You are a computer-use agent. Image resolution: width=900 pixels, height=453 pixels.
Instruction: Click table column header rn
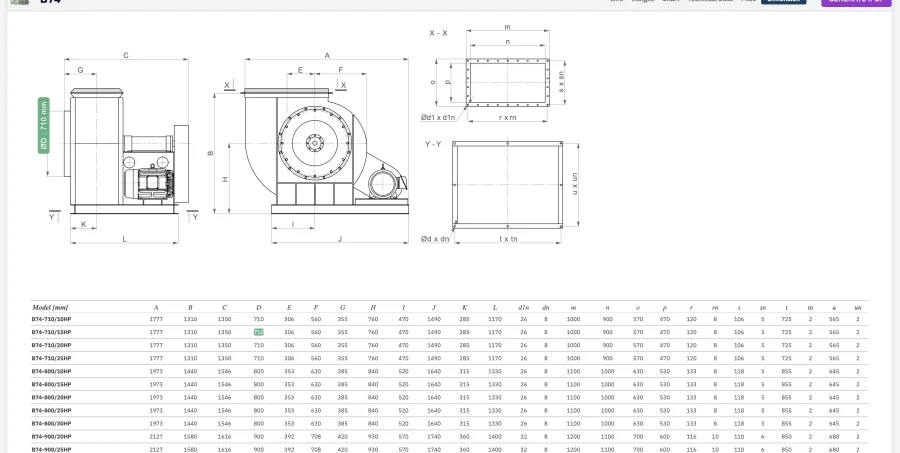tap(715, 308)
